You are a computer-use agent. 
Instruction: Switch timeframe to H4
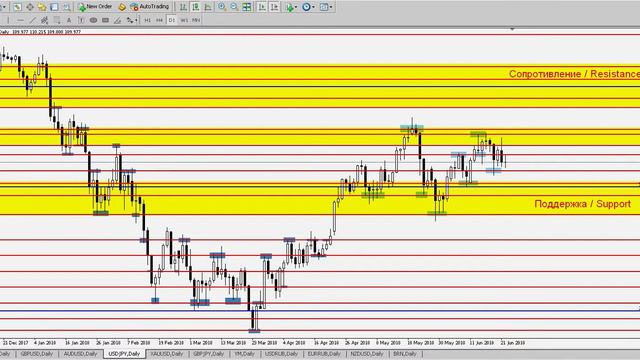tap(160, 20)
